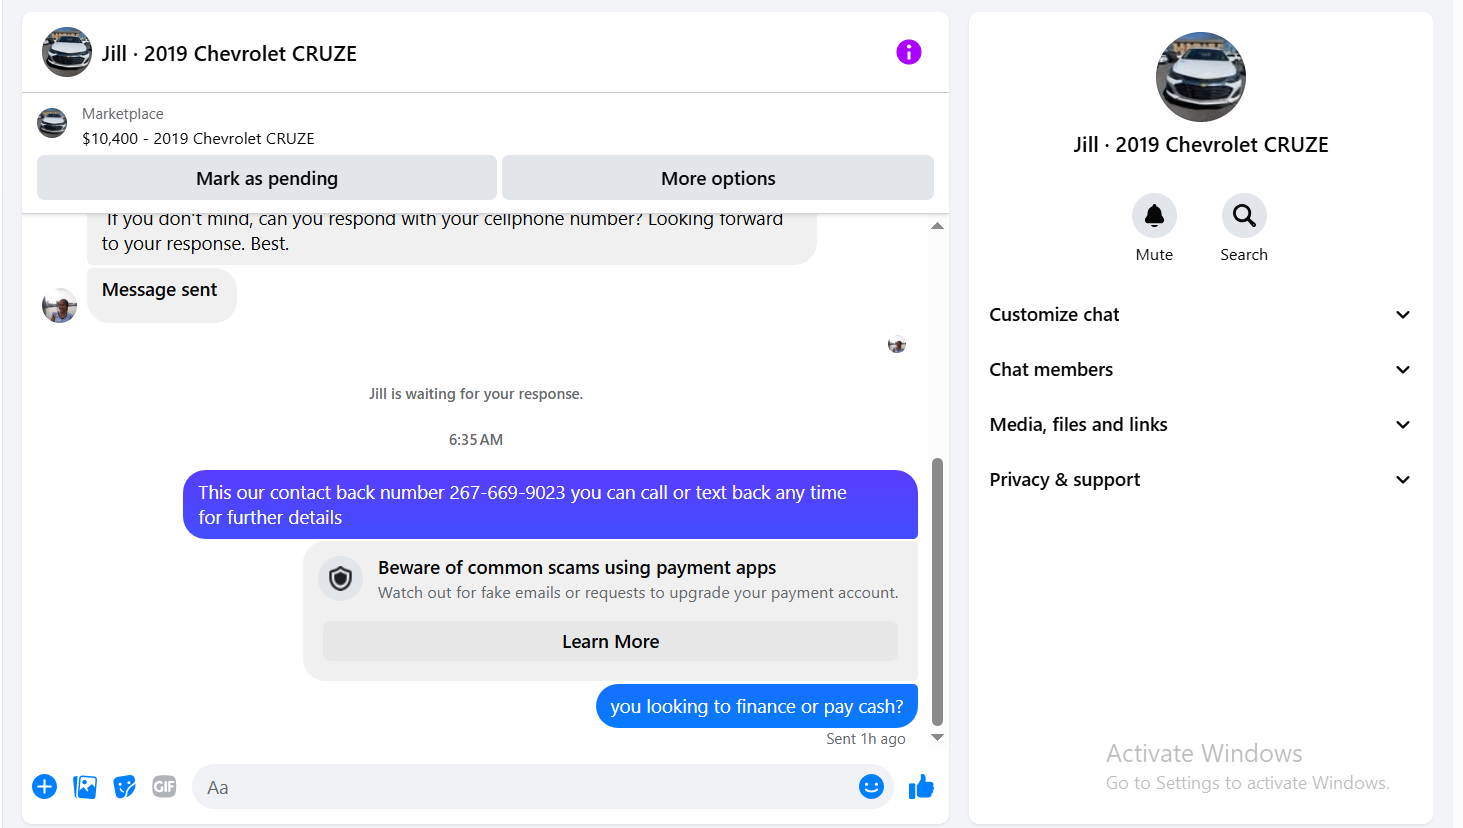Open conversation information with the purple info icon
Screen dimensions: 1463x828
tap(908, 52)
